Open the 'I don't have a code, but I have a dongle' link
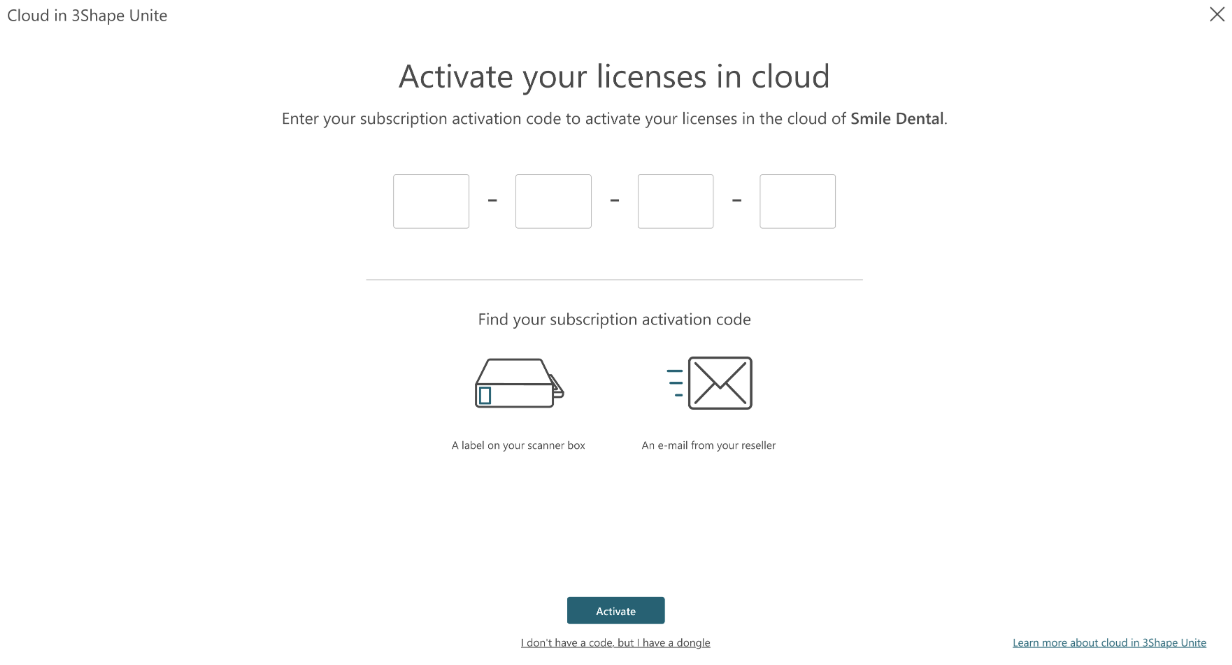The width and height of the screenshot is (1232, 665). pyautogui.click(x=616, y=643)
